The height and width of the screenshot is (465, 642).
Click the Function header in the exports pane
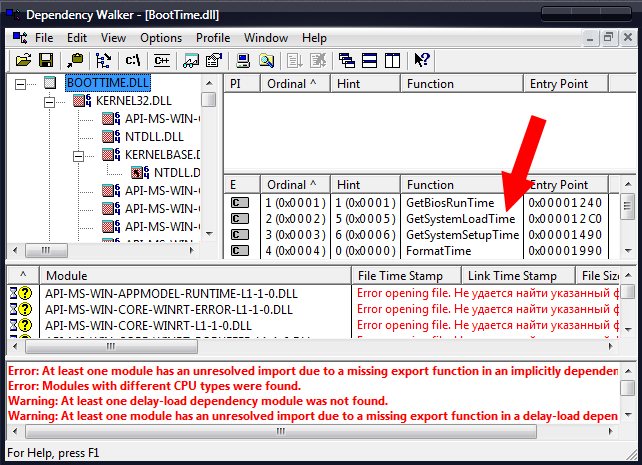coord(462,185)
